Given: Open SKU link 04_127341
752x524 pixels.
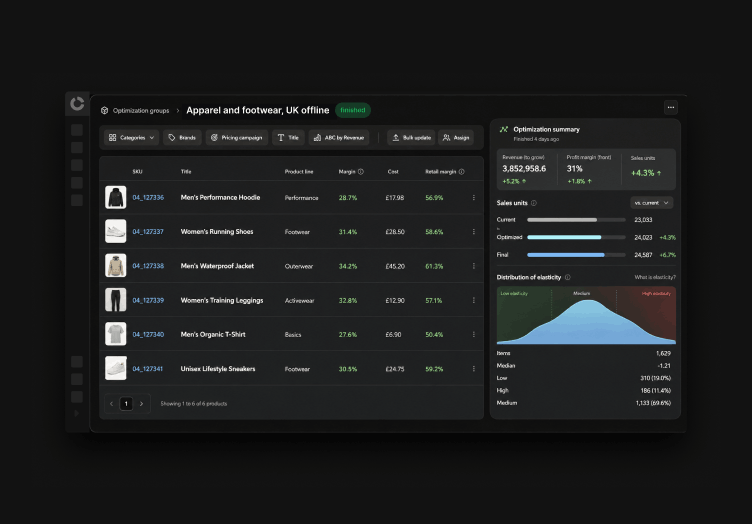Looking at the screenshot, I should click(148, 369).
